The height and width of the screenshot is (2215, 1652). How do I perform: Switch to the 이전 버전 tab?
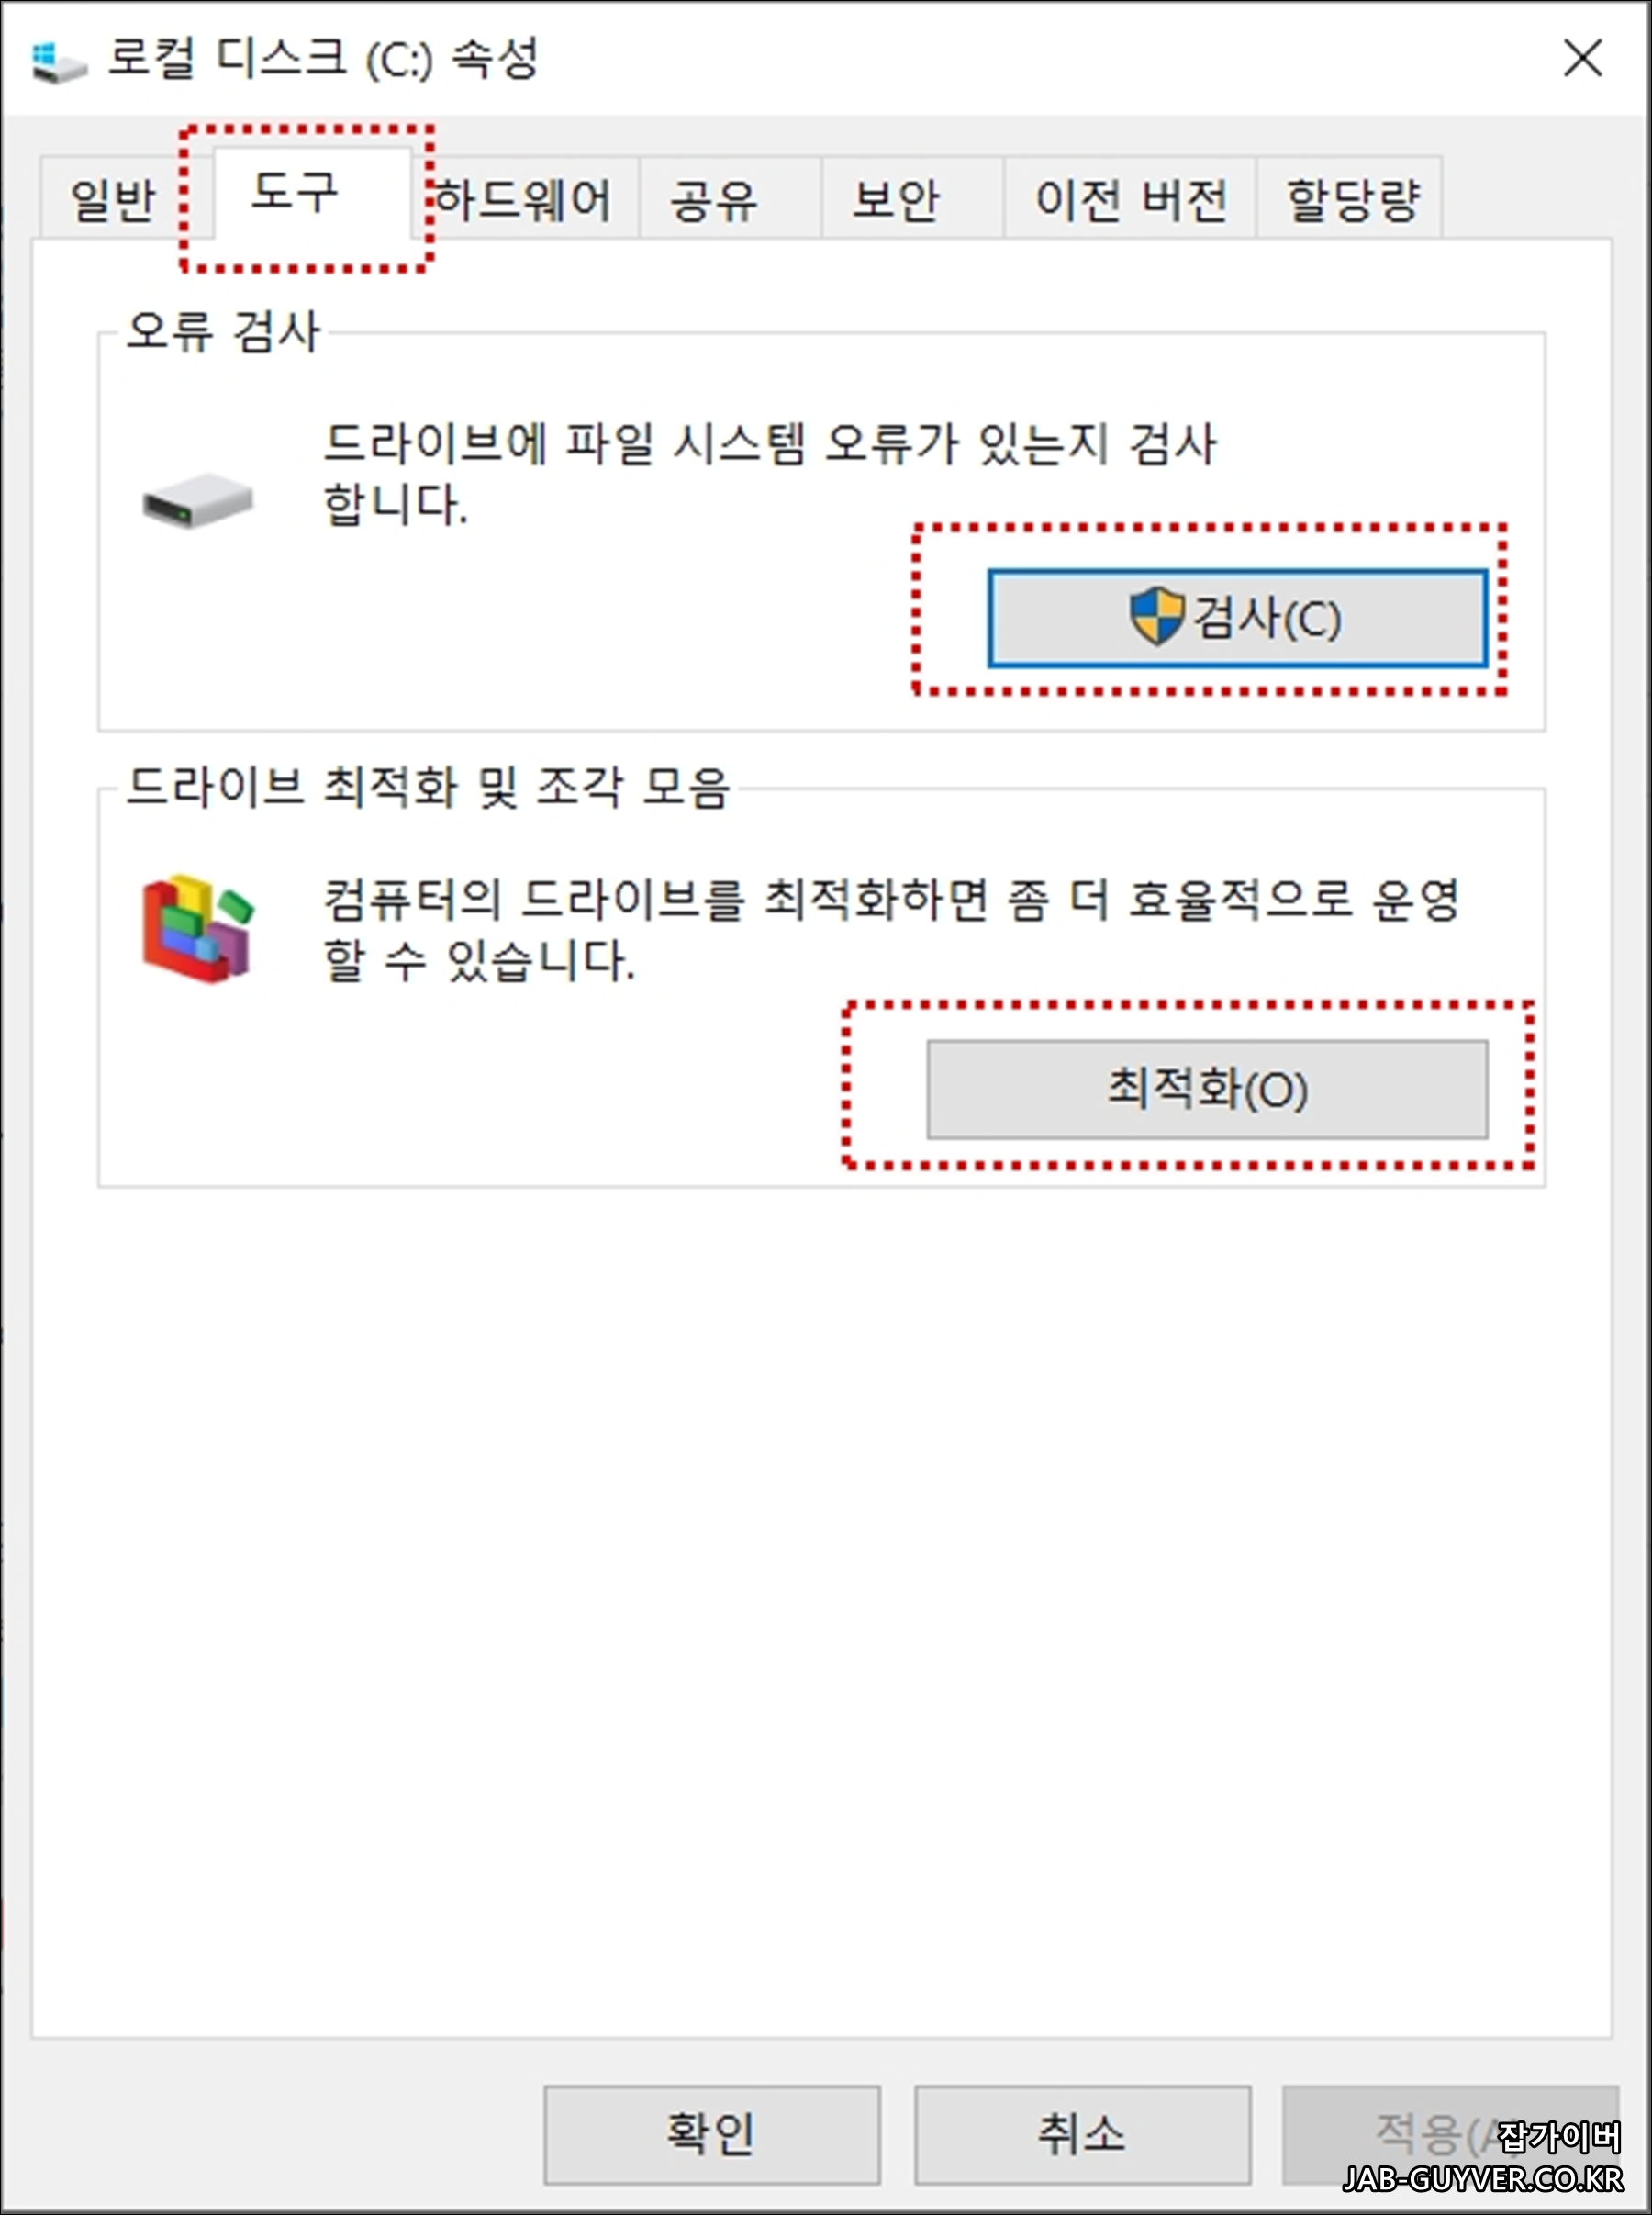point(1130,199)
